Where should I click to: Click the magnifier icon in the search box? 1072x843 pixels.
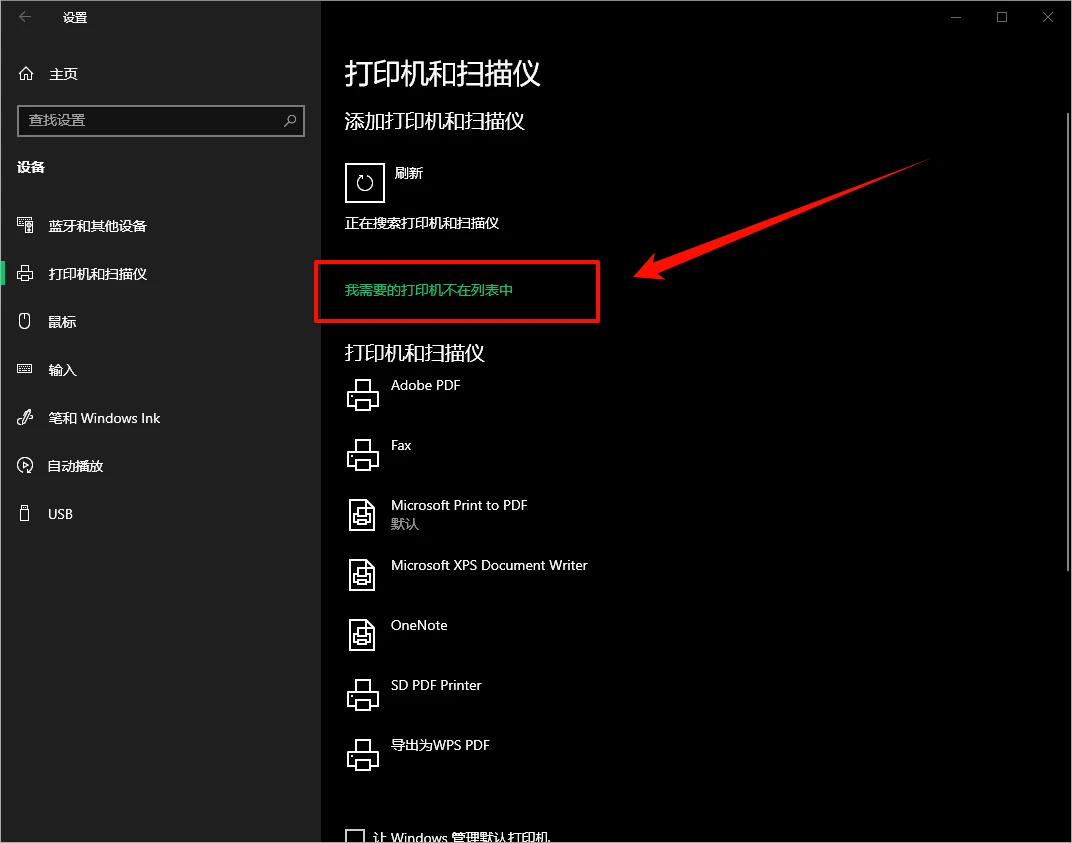click(x=290, y=120)
